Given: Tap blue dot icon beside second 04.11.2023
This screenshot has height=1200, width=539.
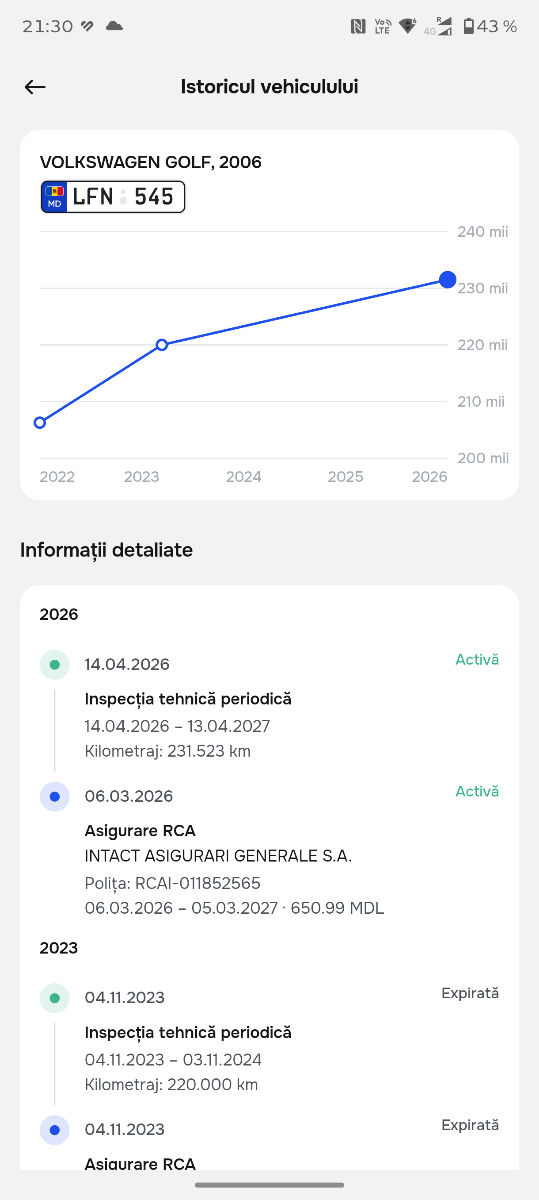Looking at the screenshot, I should click(x=54, y=1129).
